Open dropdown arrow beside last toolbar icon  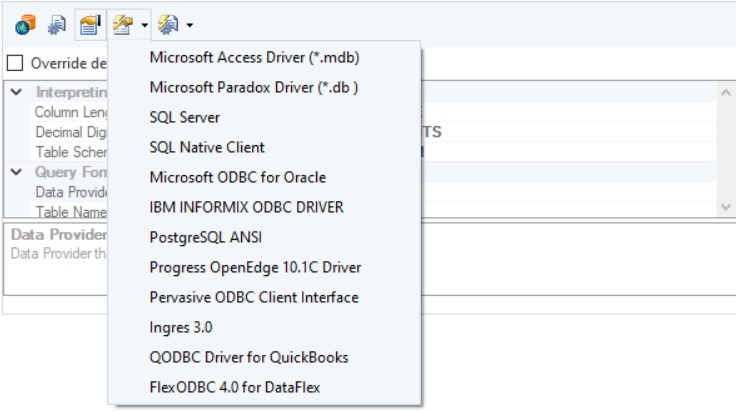(189, 24)
